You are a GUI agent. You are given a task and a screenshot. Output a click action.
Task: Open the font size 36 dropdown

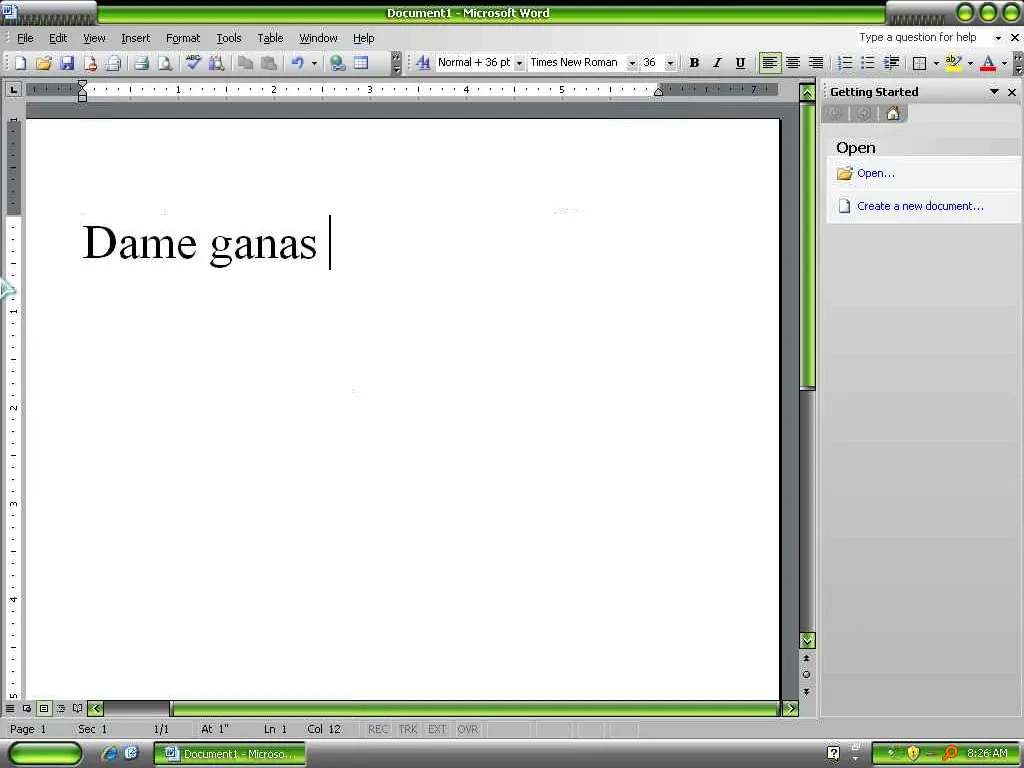670,63
